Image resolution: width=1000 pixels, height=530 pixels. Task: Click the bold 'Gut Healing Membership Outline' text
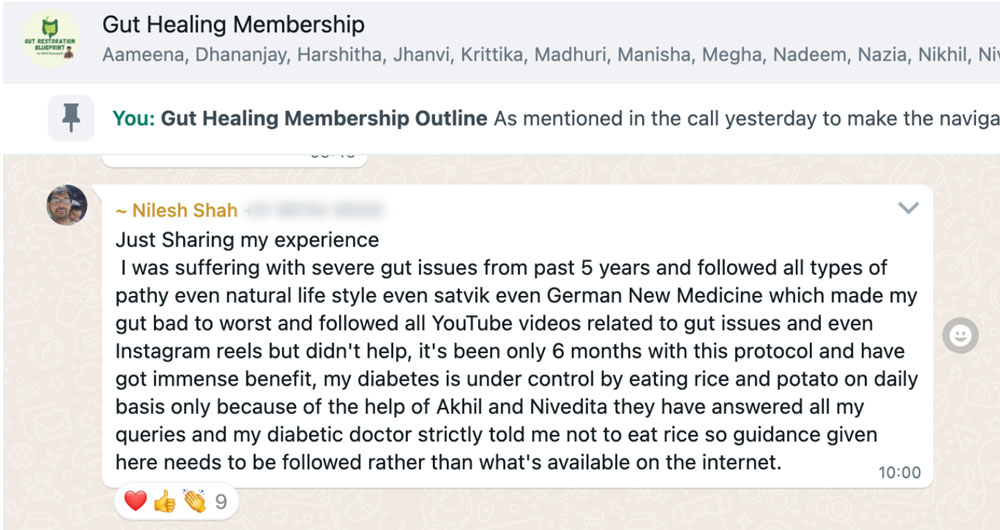coord(324,119)
